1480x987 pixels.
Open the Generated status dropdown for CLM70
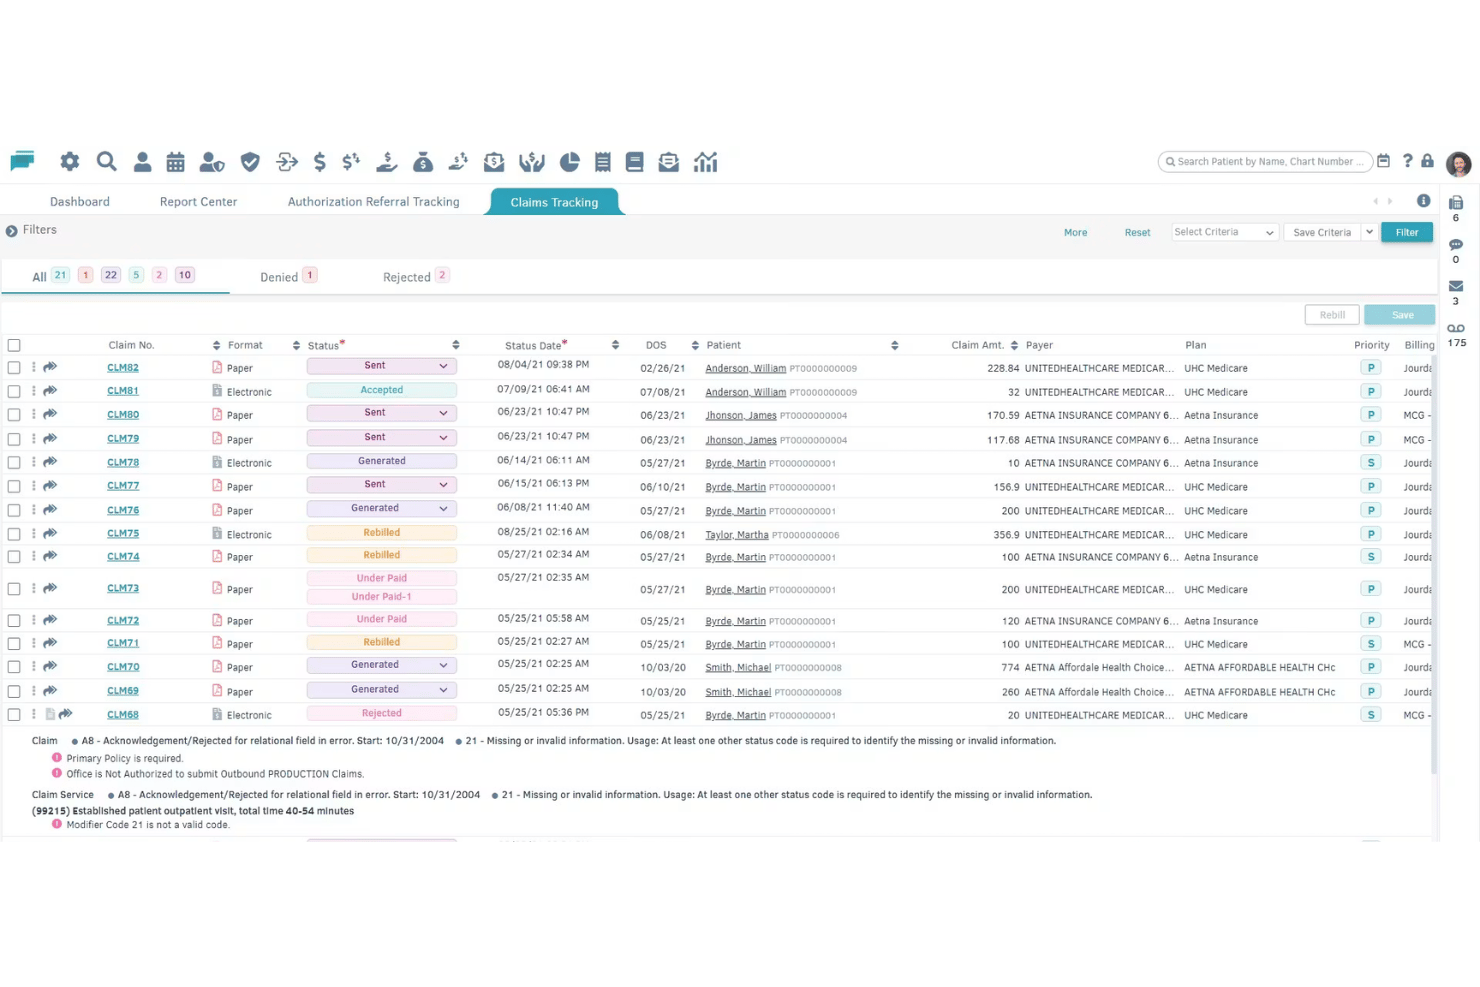[x=382, y=665]
